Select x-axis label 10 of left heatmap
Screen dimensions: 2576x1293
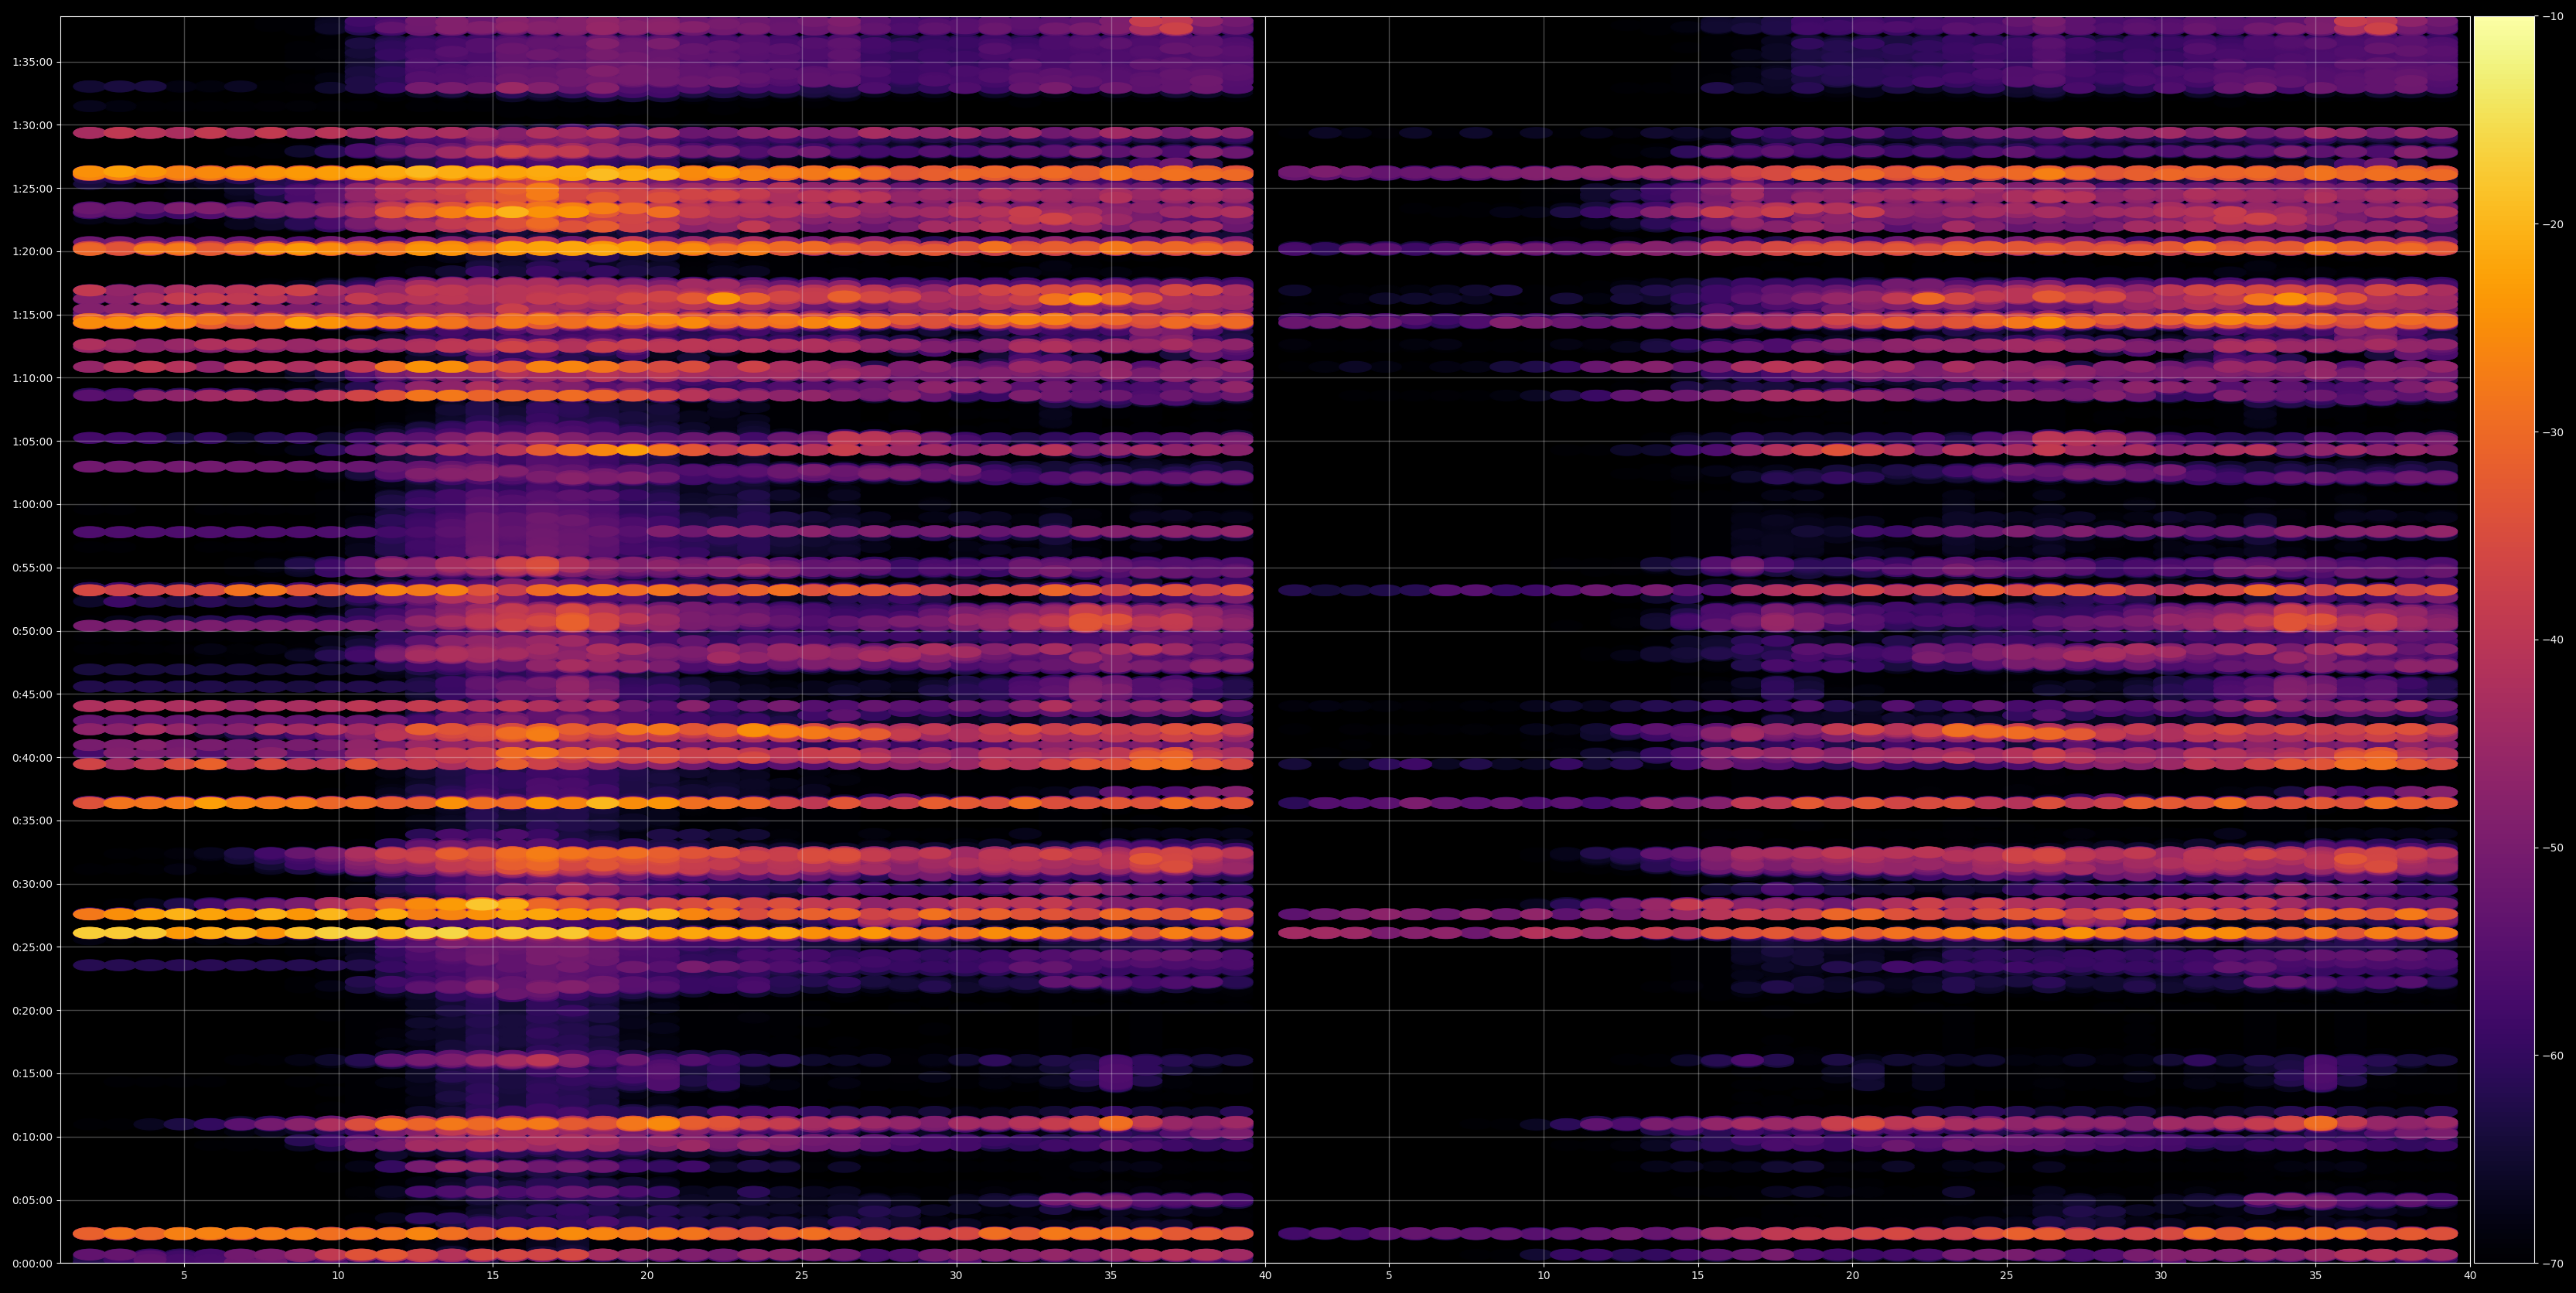(338, 1276)
